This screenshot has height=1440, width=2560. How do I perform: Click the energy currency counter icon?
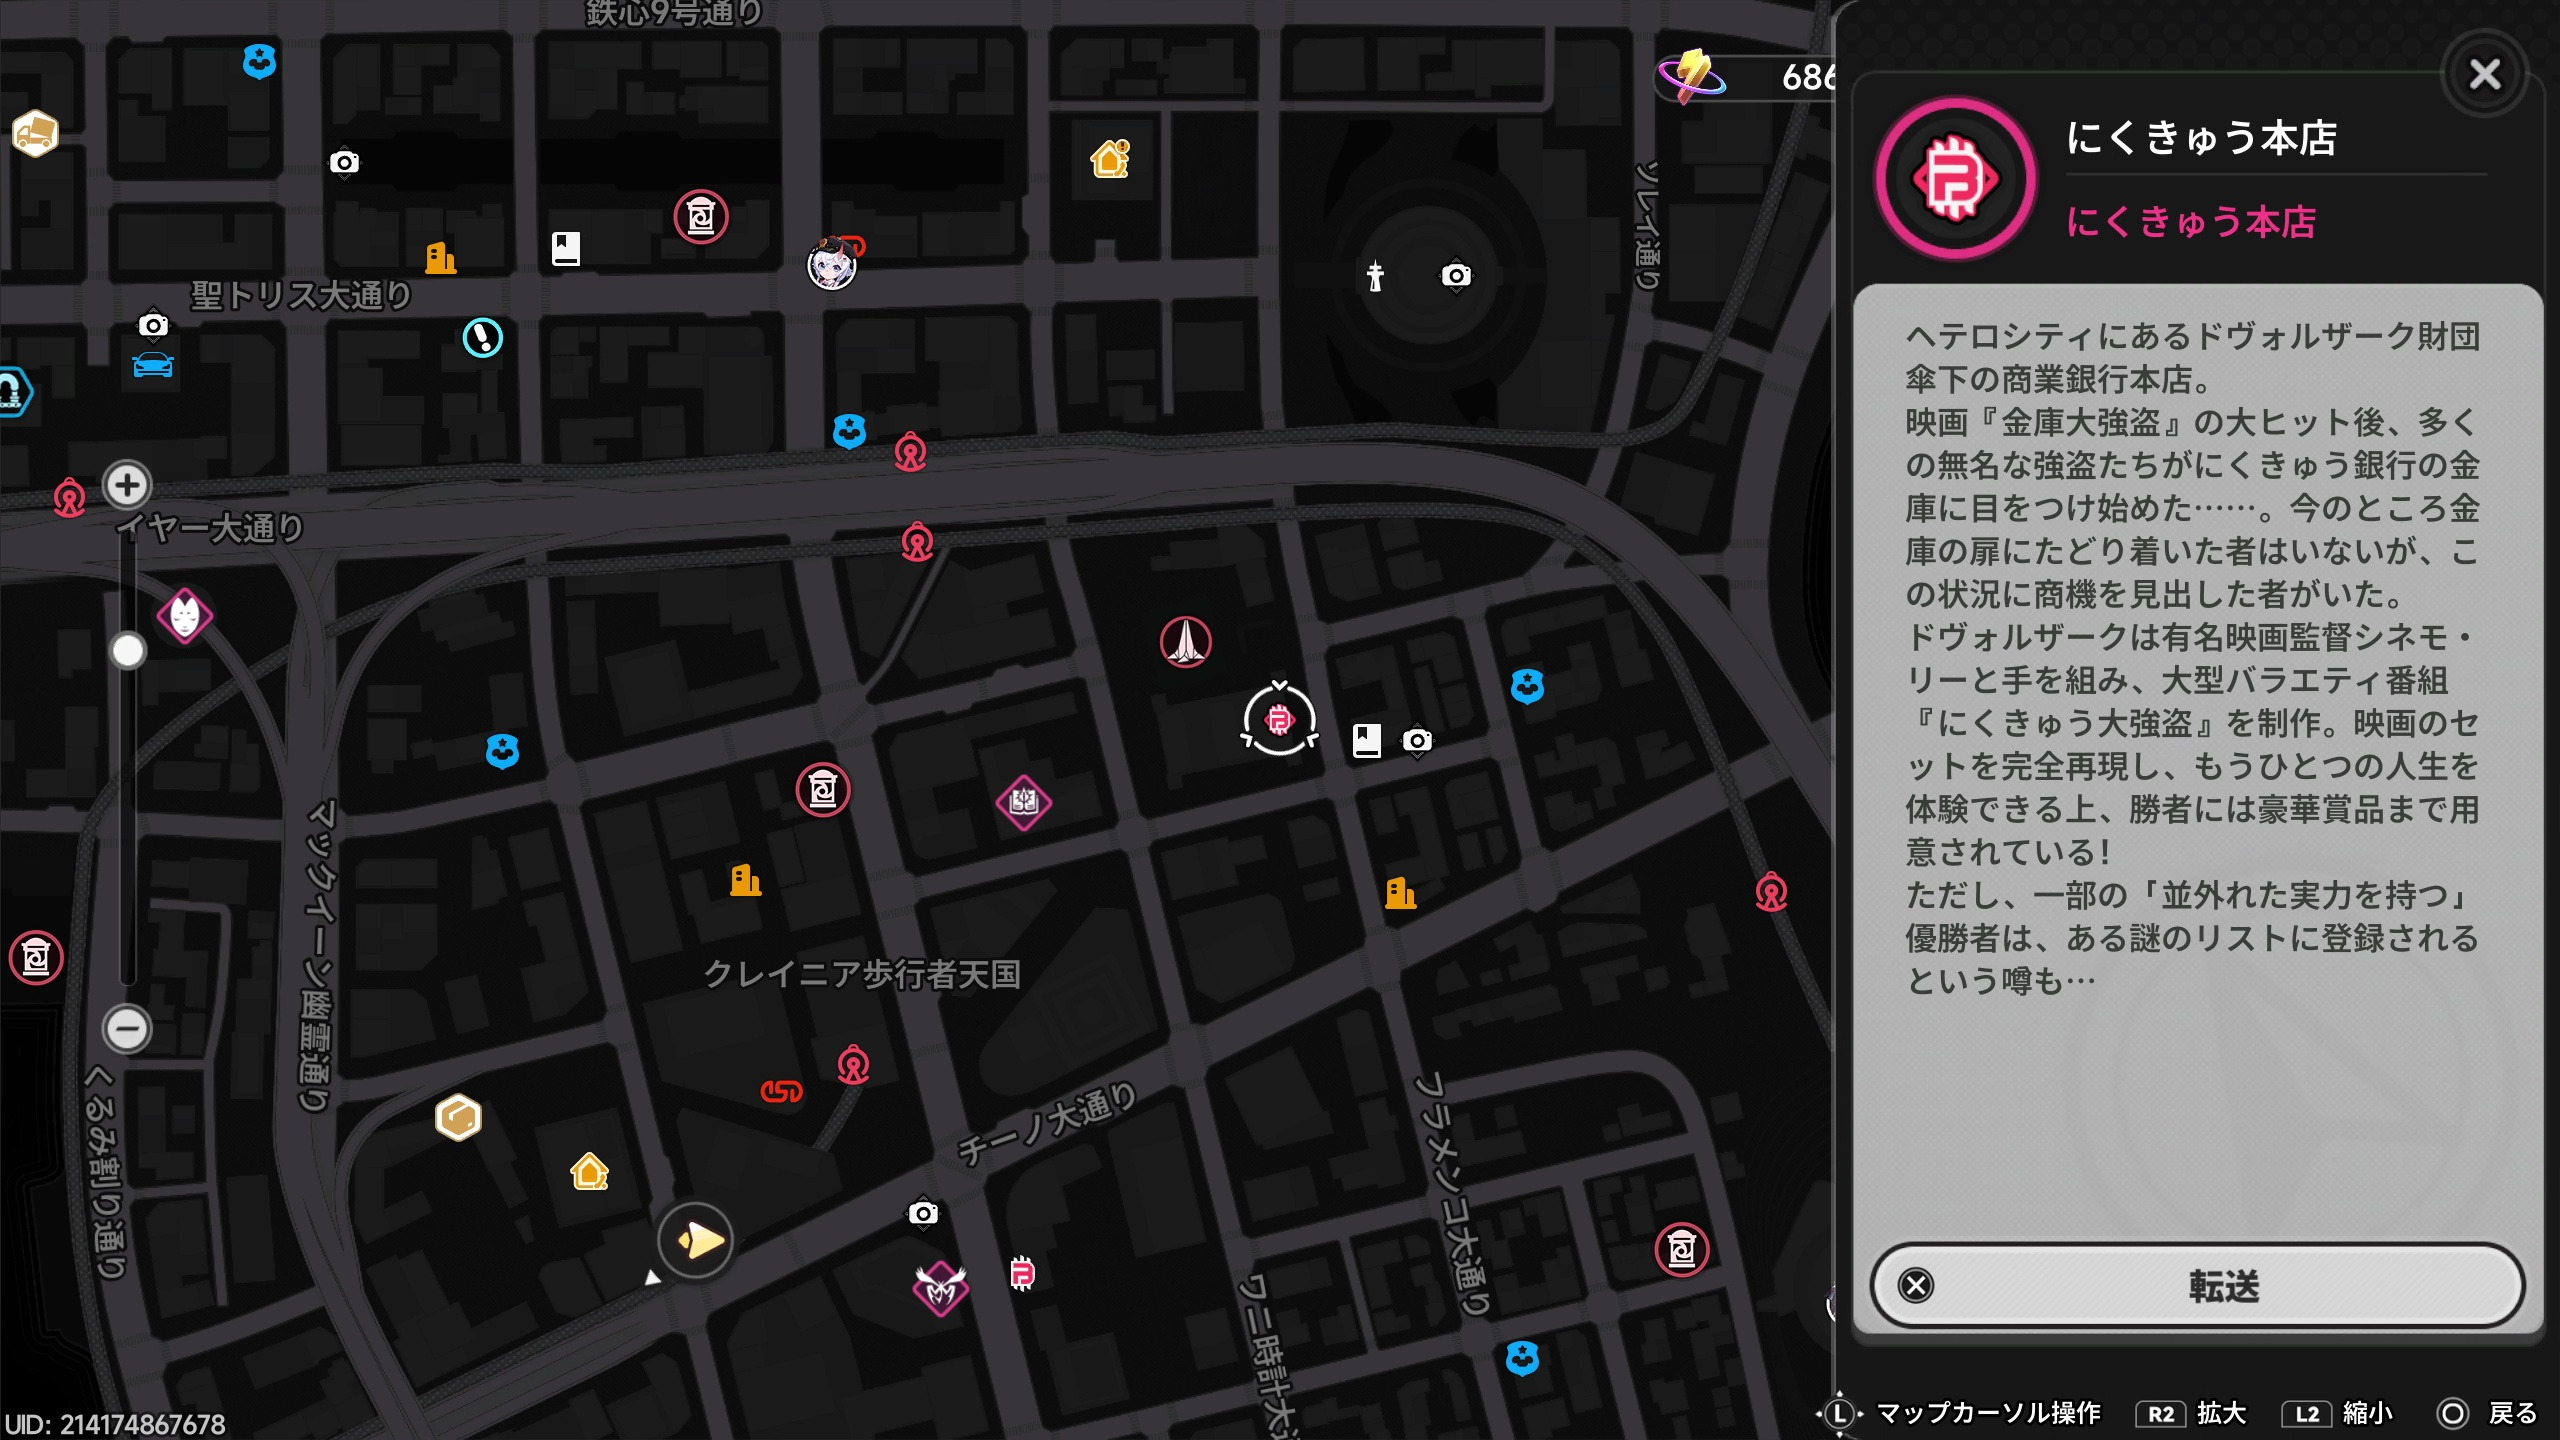1691,76
